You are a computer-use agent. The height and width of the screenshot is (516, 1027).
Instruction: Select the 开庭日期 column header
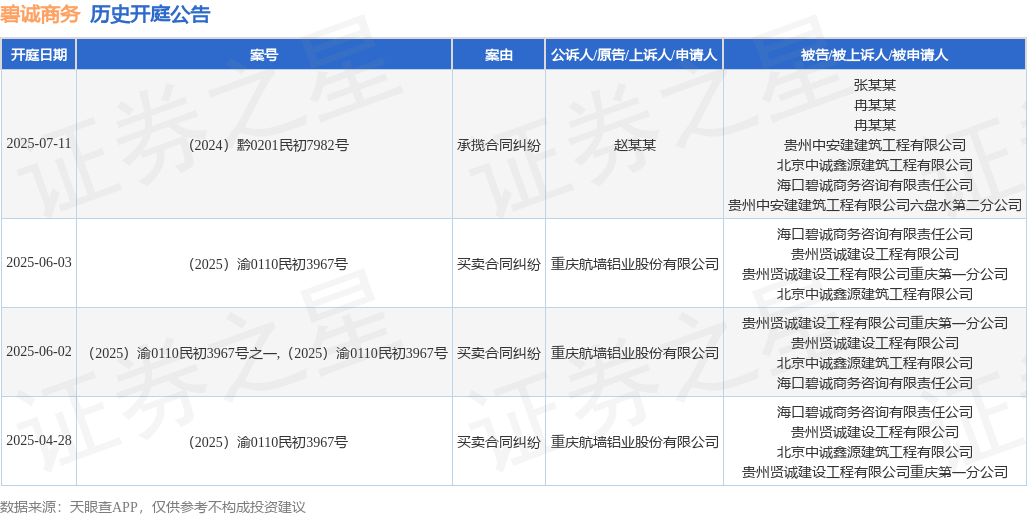pos(39,55)
